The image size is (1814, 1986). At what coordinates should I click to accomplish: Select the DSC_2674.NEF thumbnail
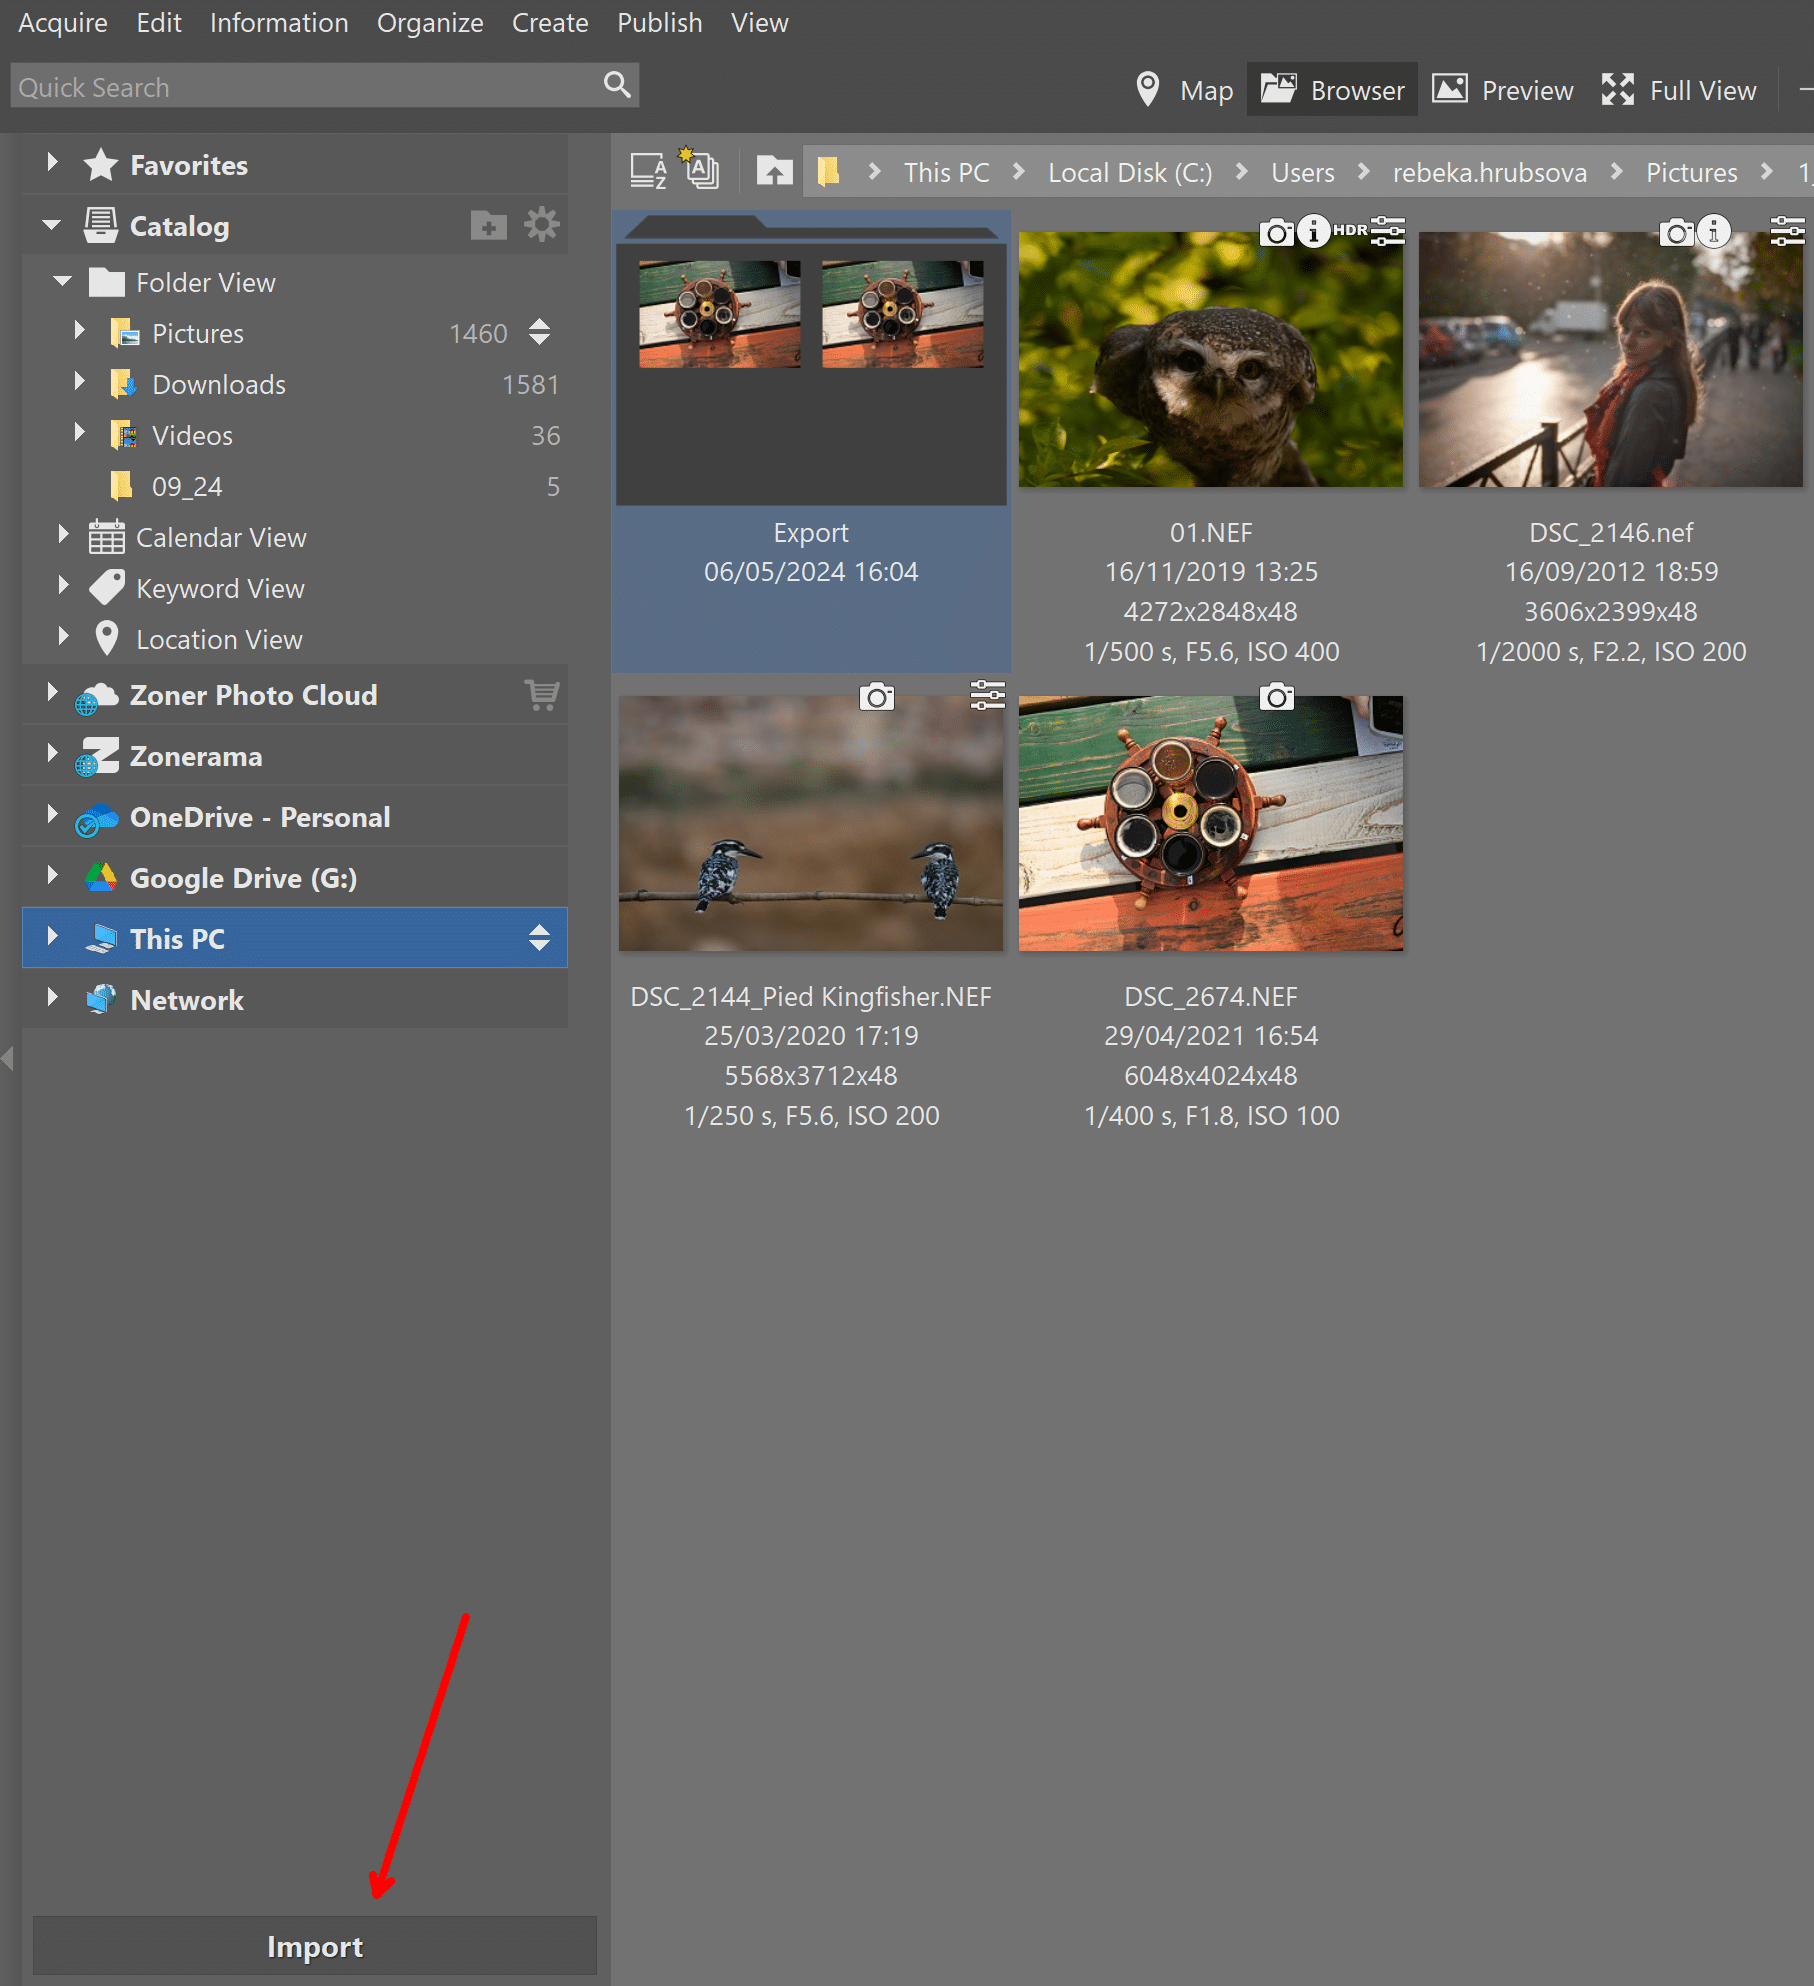tap(1210, 823)
